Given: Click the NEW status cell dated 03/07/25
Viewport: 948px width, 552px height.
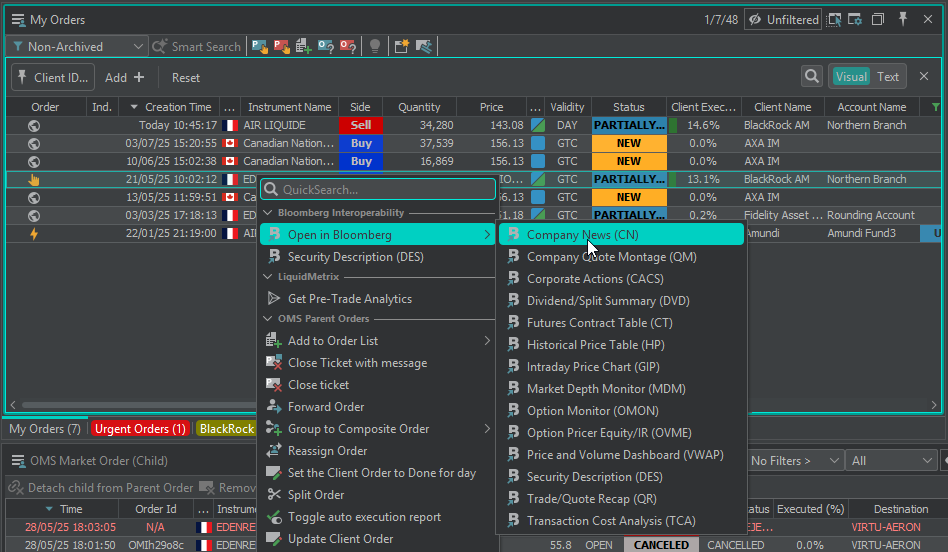Looking at the screenshot, I should (x=629, y=143).
